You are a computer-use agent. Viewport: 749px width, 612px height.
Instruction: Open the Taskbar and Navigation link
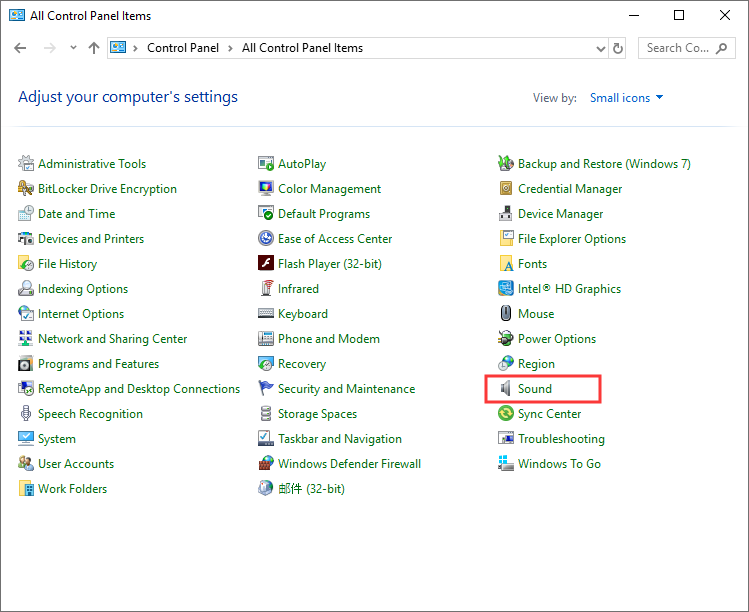pos(340,439)
